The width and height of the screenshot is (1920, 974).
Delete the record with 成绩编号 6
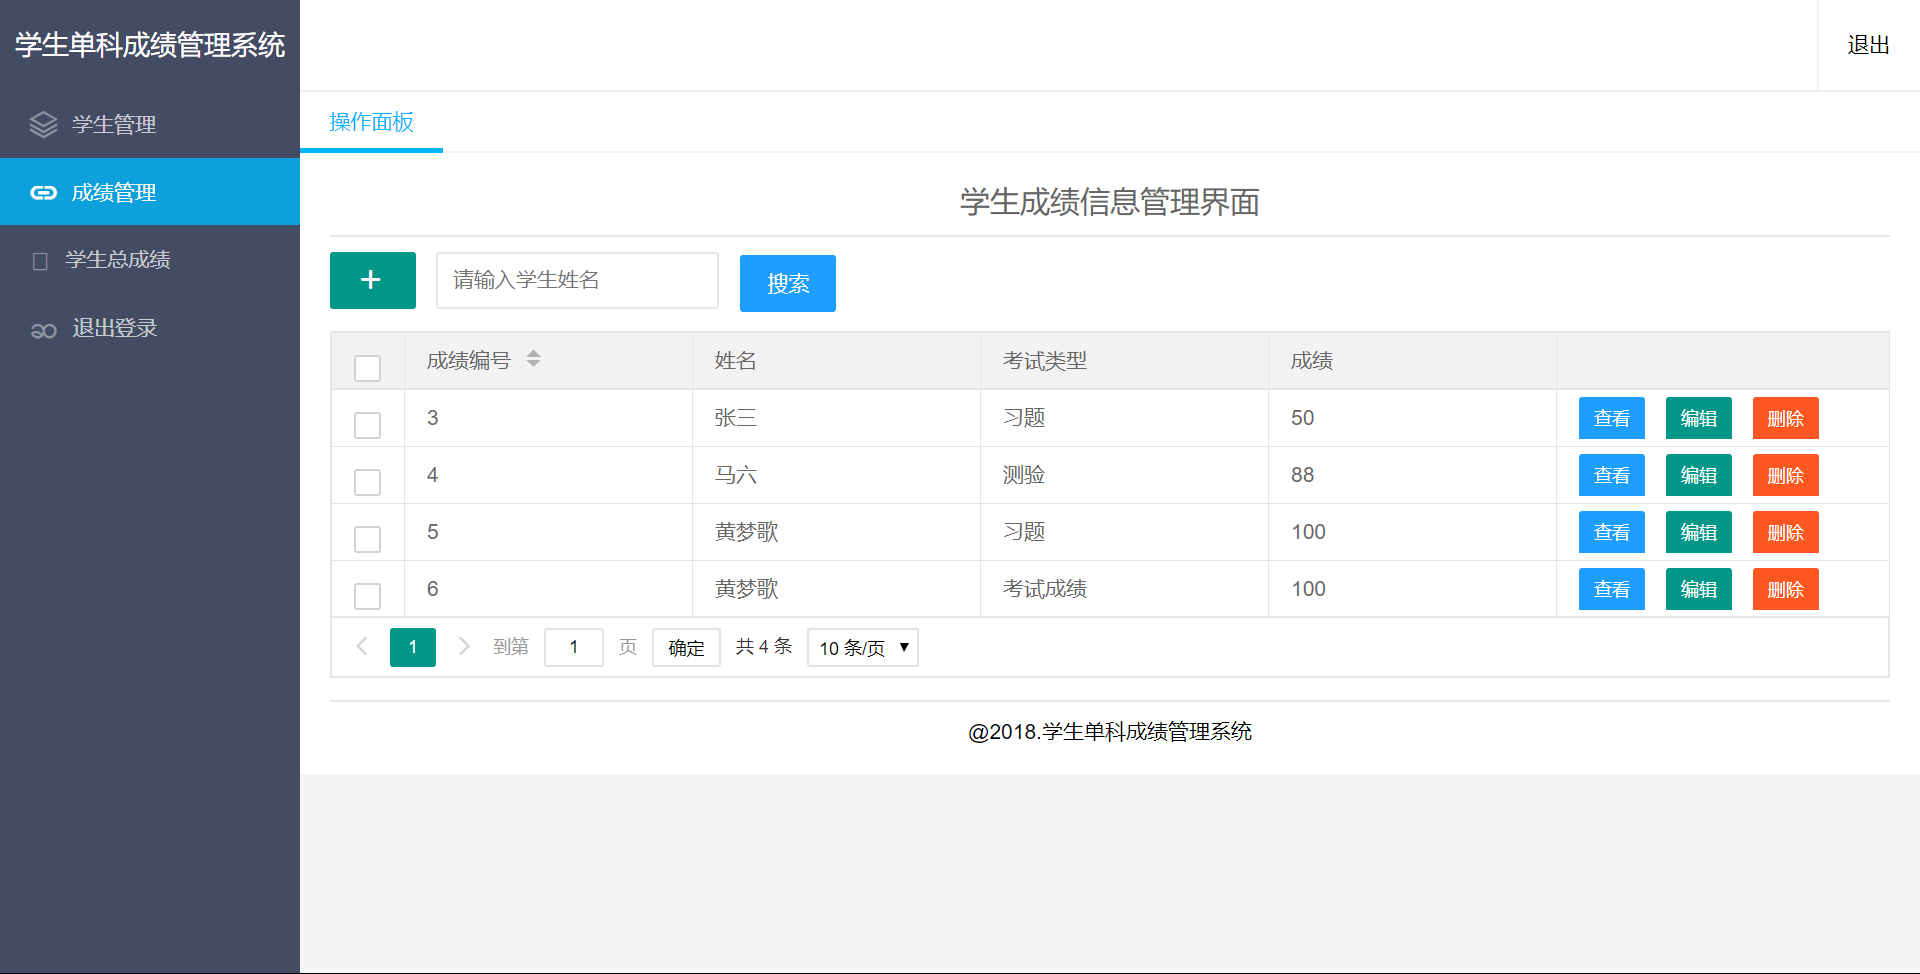(x=1785, y=590)
